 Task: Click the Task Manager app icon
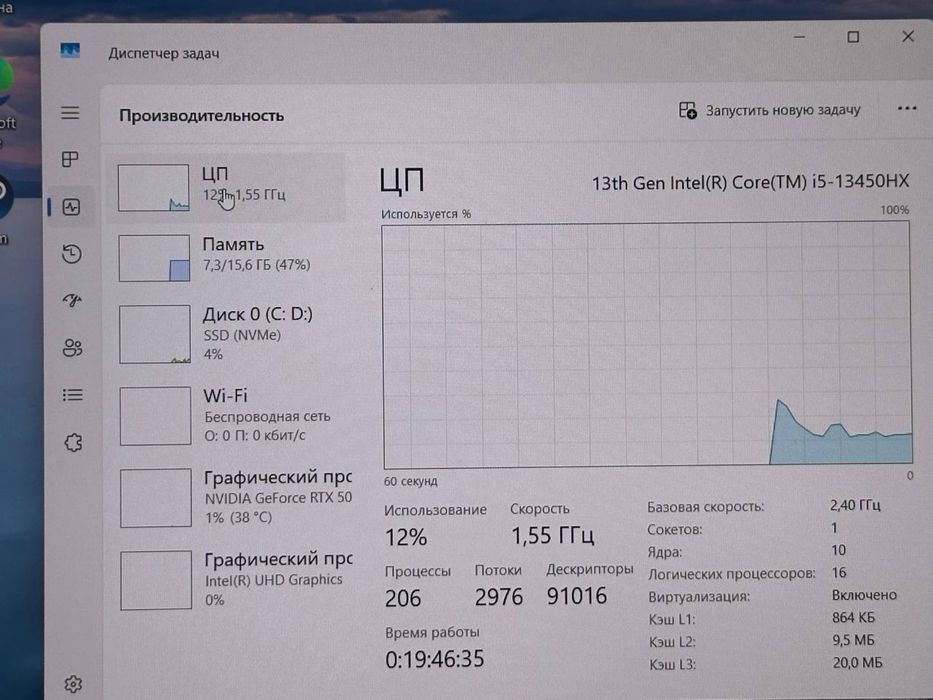click(70, 51)
